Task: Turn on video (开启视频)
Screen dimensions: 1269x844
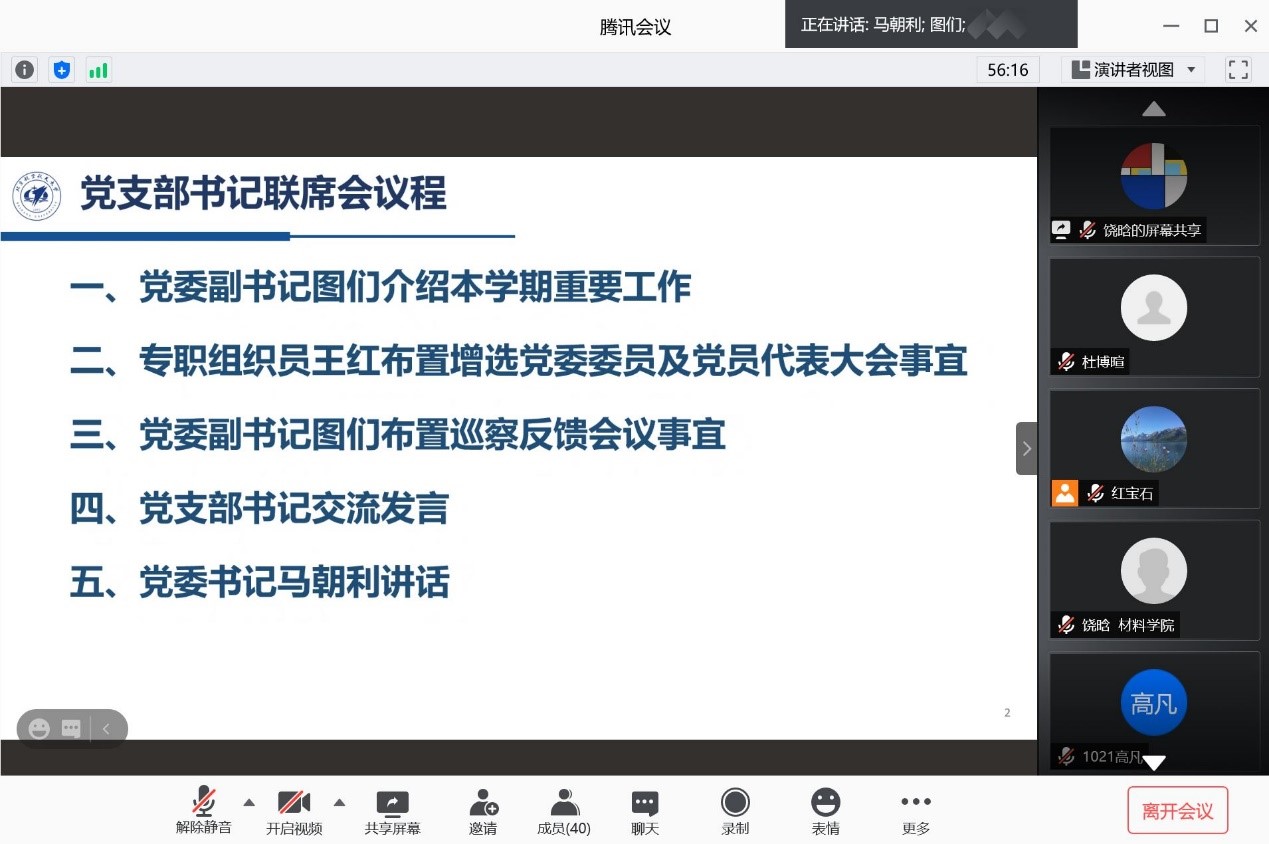Action: coord(294,811)
